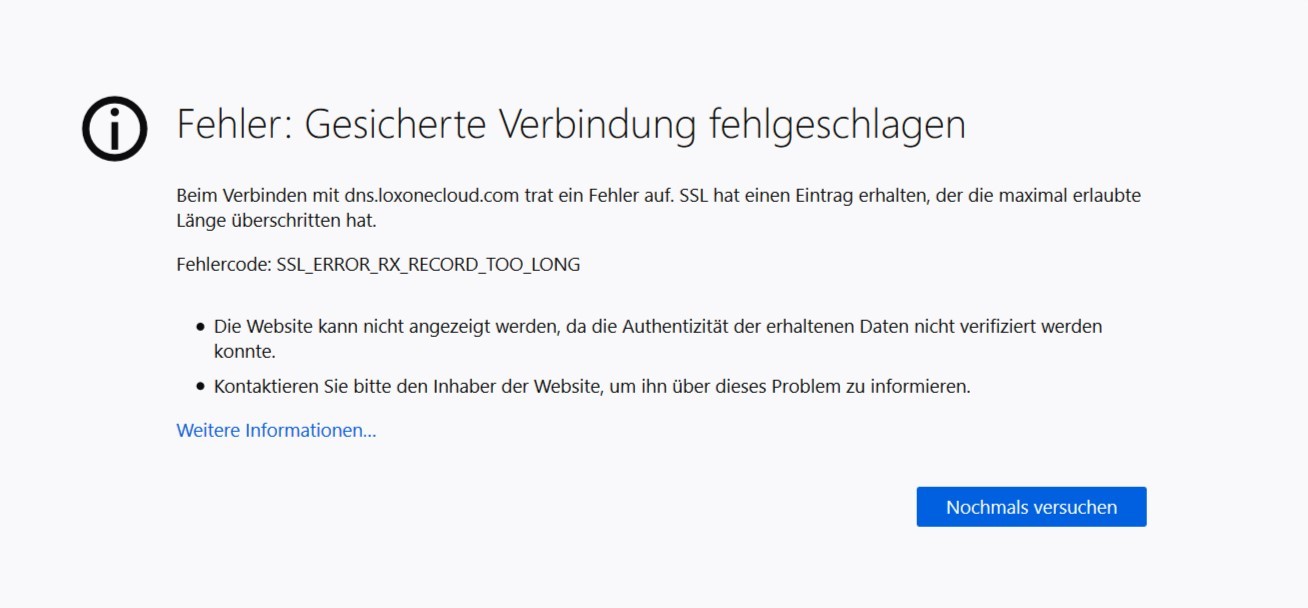Click the word SSL in the description
The image size is (1308, 608).
point(693,196)
